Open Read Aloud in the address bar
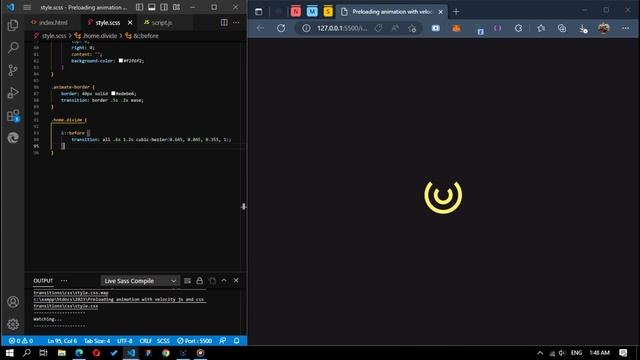Viewport: 640px width, 360px height. [x=395, y=28]
